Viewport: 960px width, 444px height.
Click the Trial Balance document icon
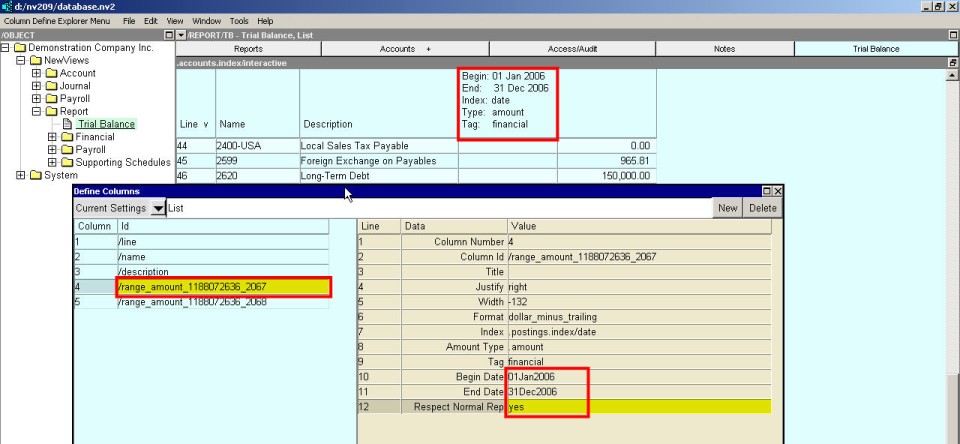click(69, 124)
